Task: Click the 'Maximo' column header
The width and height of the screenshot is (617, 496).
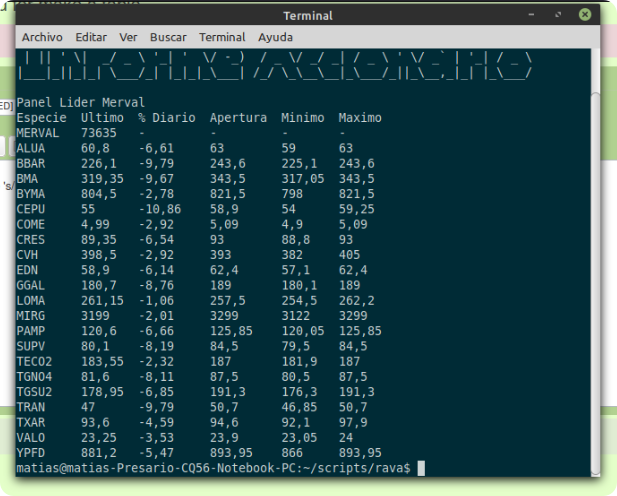Action: point(360,118)
